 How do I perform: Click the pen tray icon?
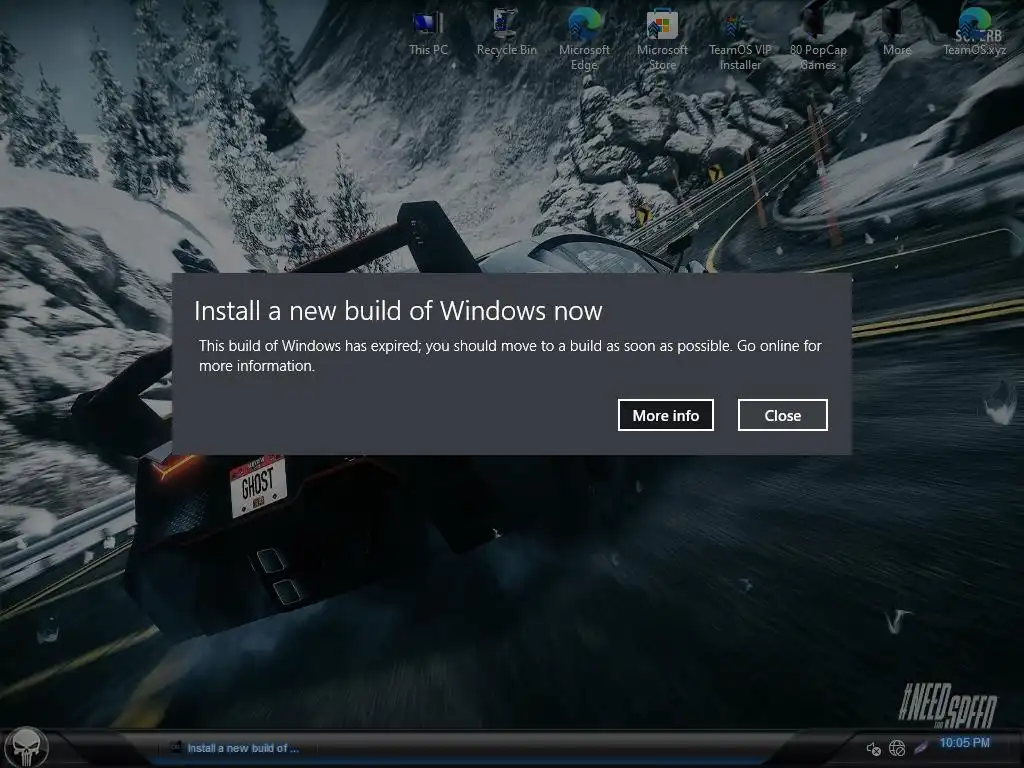pos(921,747)
